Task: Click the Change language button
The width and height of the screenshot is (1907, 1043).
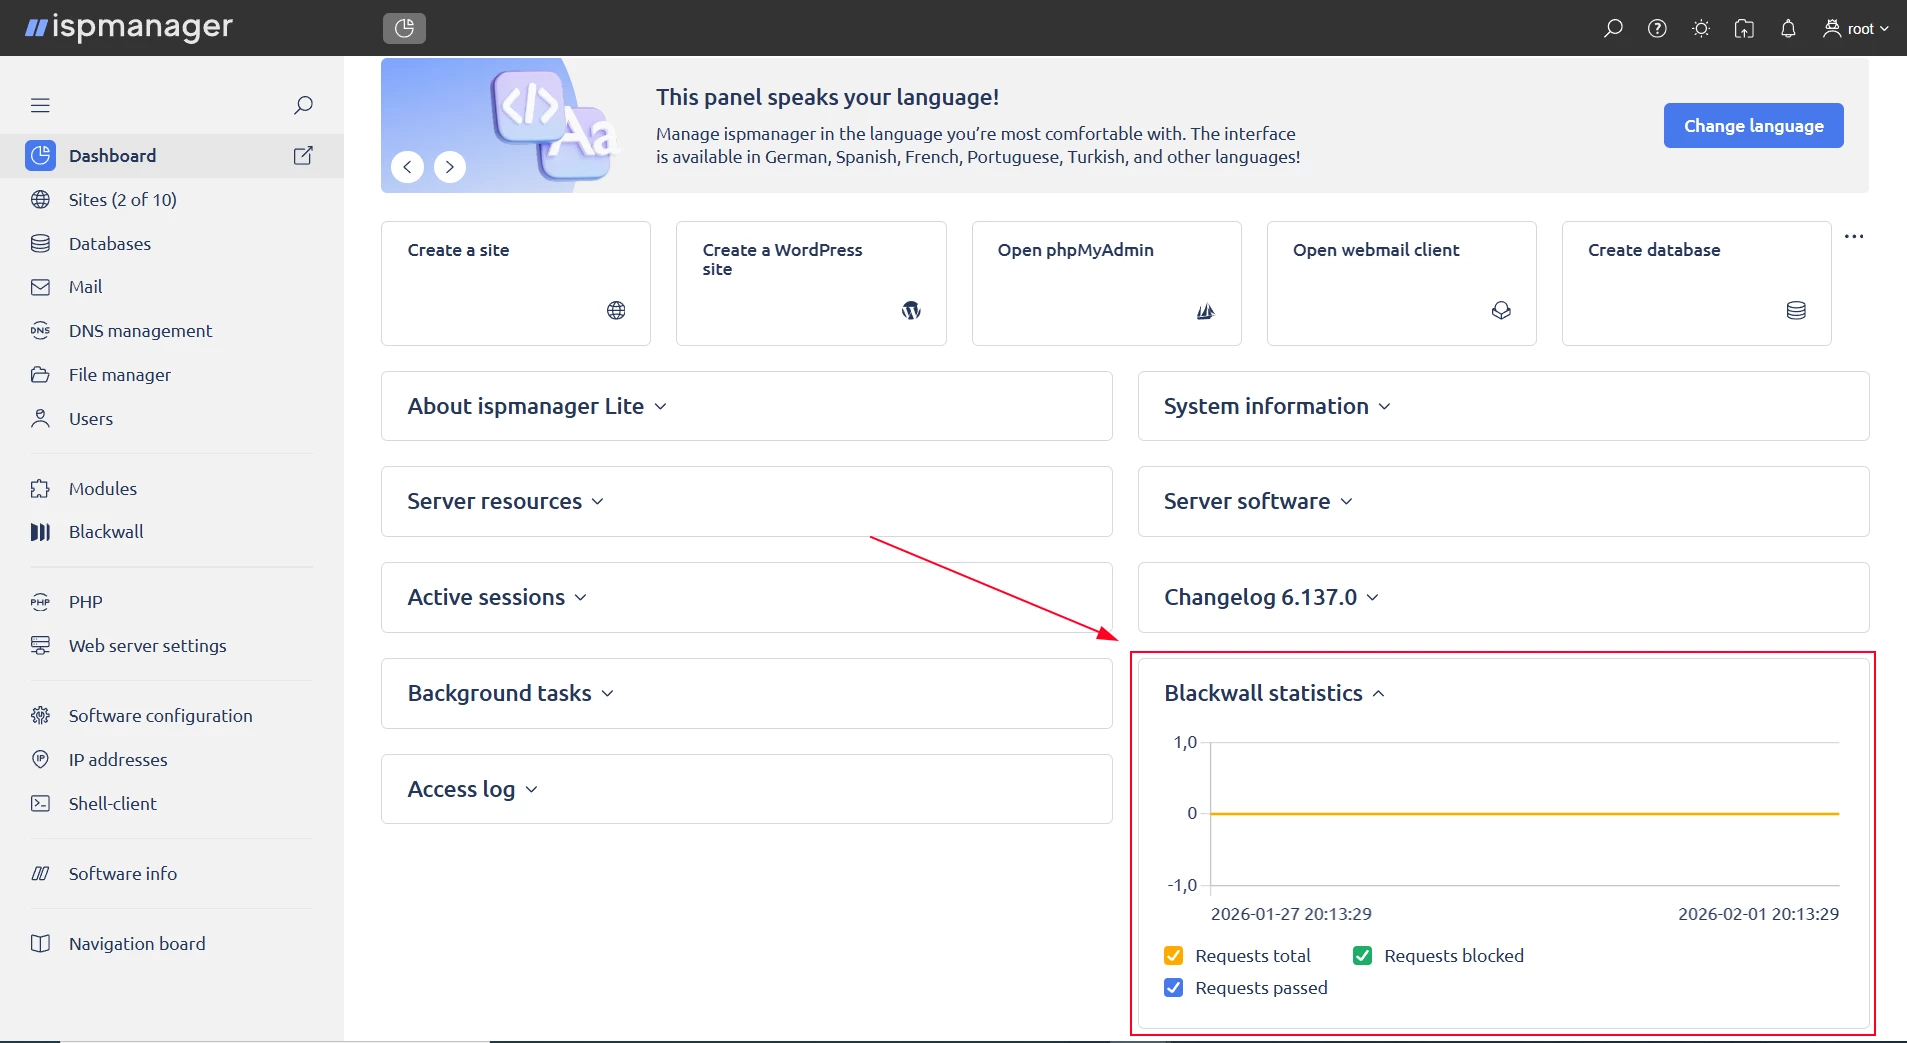Action: click(x=1753, y=126)
